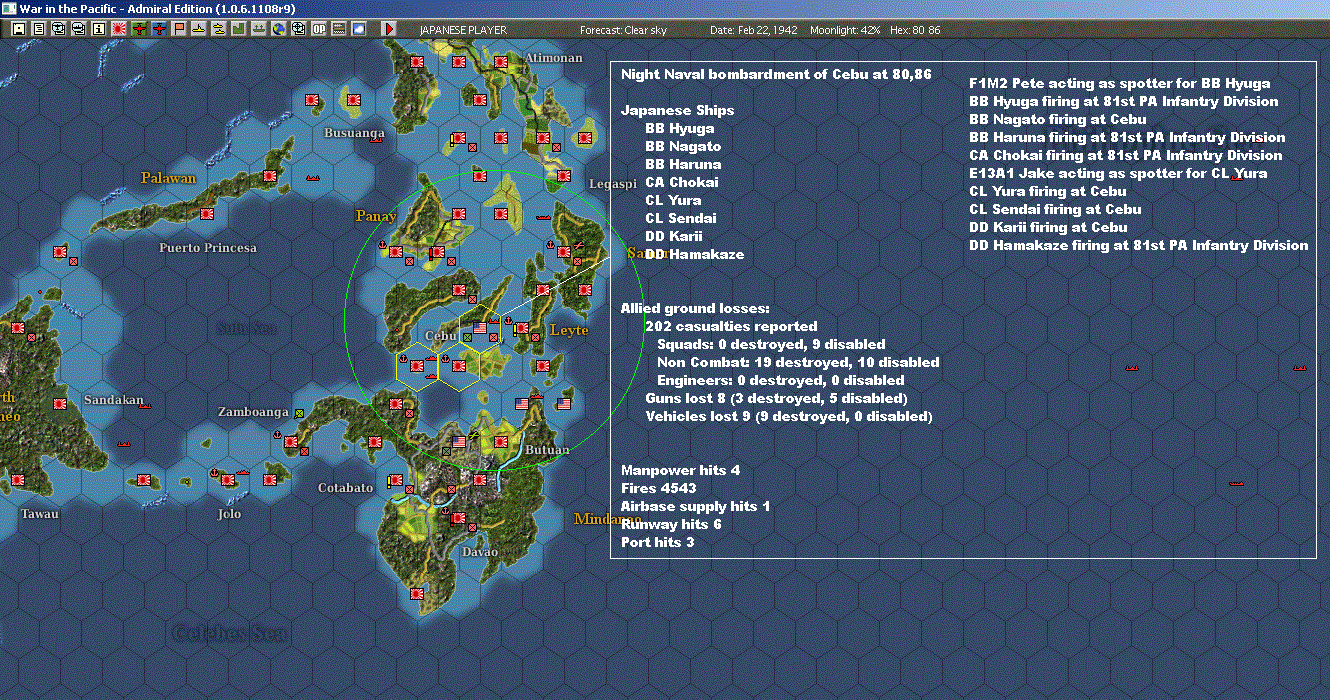This screenshot has height=700, width=1330.
Task: Click the info 'i' toolbar icon
Action: (98, 29)
